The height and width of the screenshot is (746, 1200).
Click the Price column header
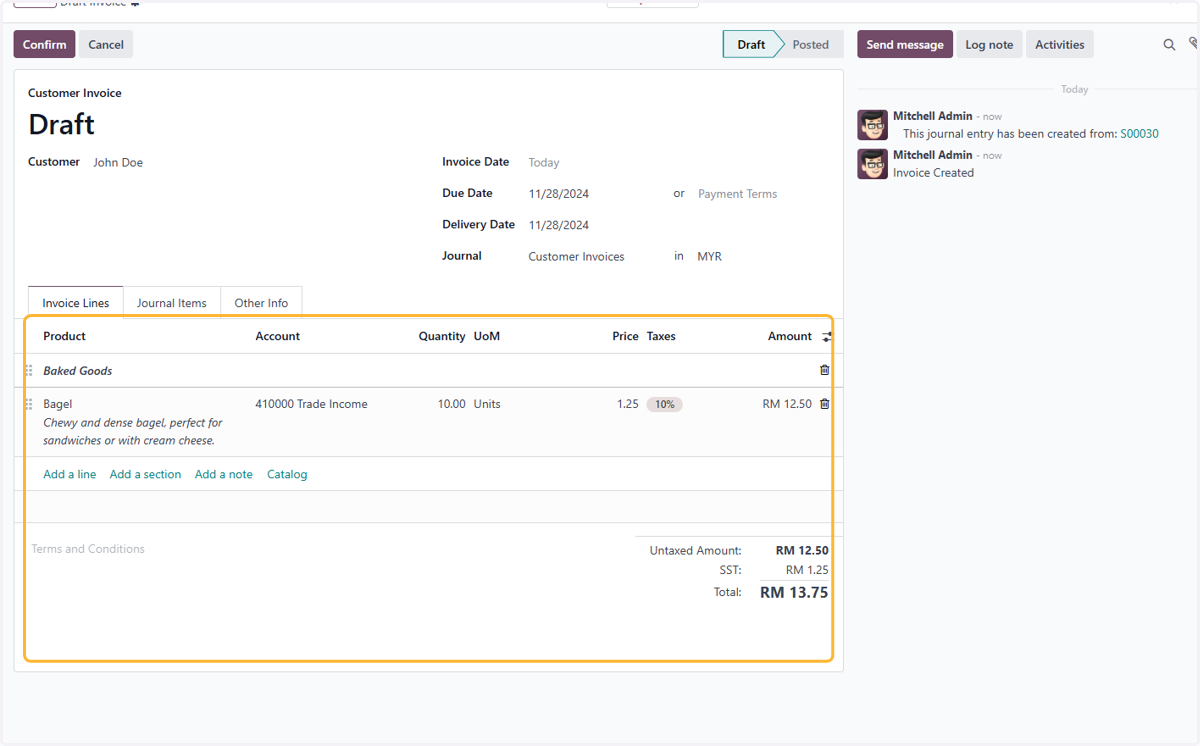(625, 336)
